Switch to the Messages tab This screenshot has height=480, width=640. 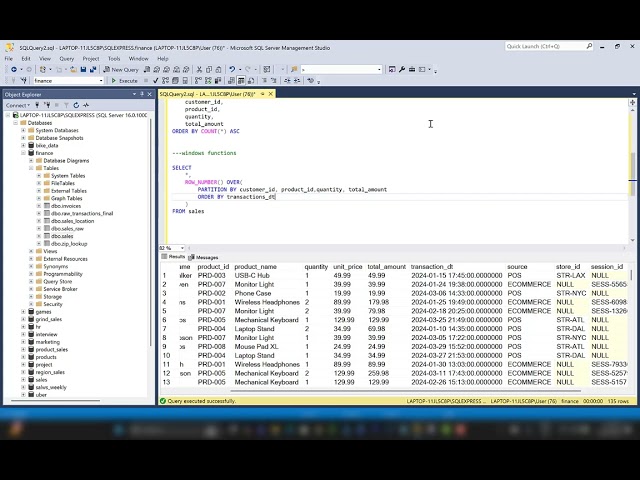point(203,257)
